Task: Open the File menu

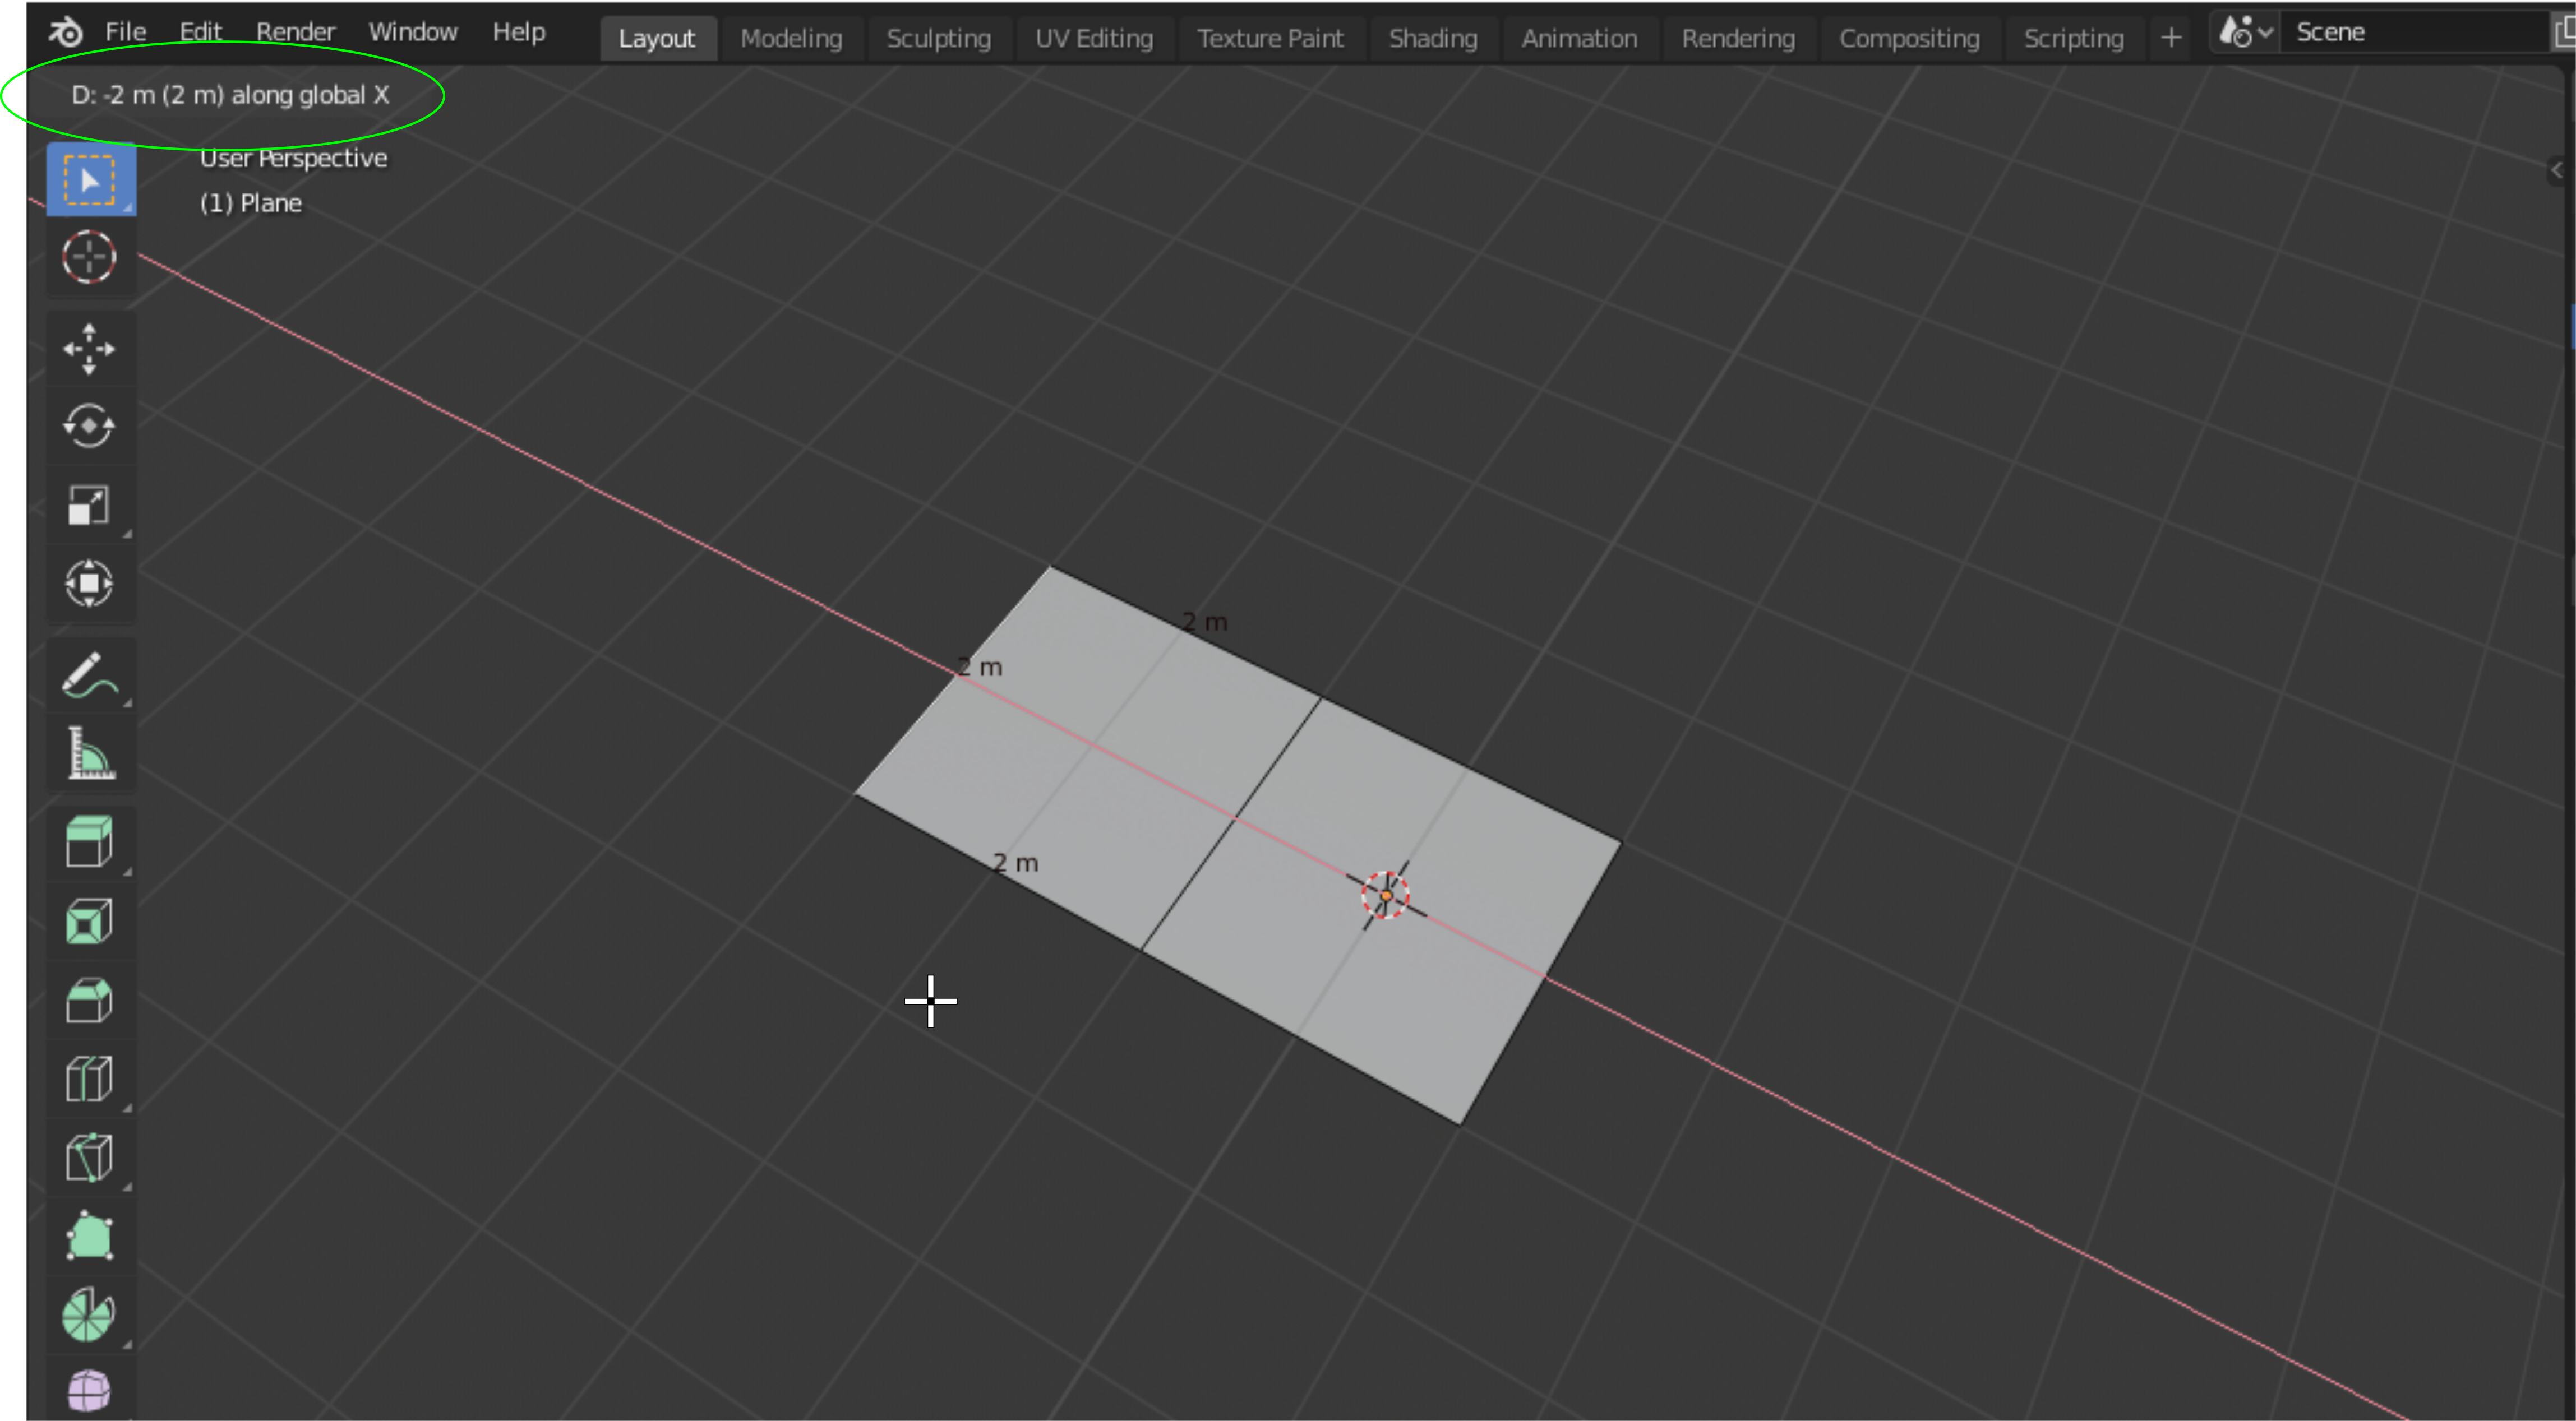Action: pyautogui.click(x=126, y=32)
